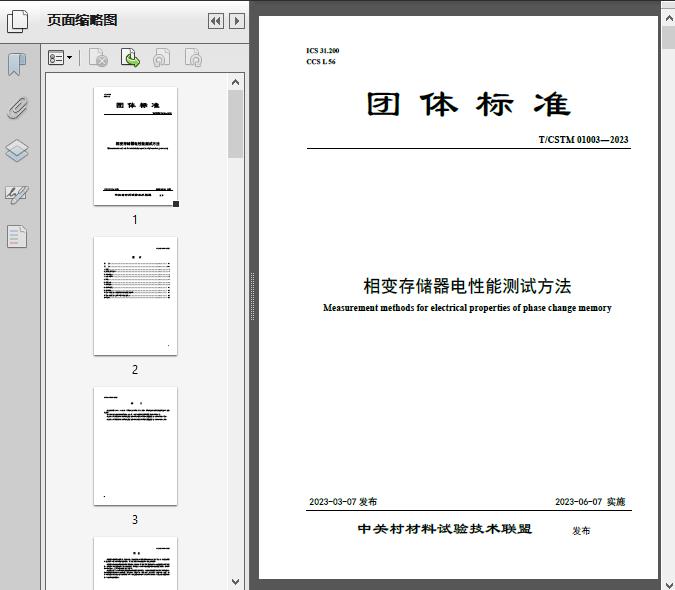
Task: Click the page resize handle on thumbnail 1
Action: click(x=176, y=204)
